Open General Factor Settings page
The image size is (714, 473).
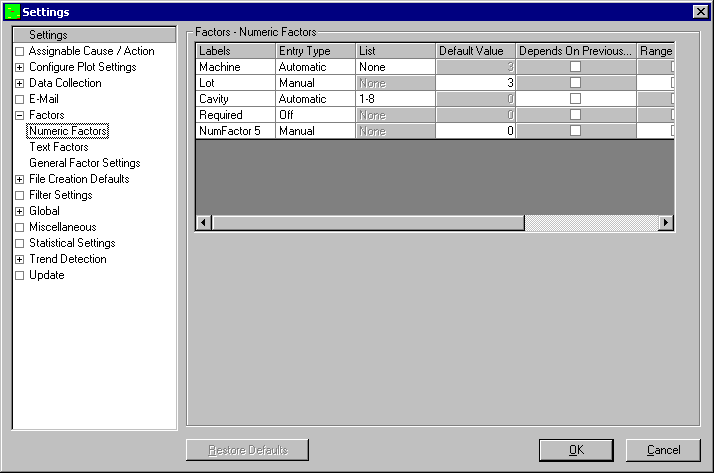click(x=85, y=163)
